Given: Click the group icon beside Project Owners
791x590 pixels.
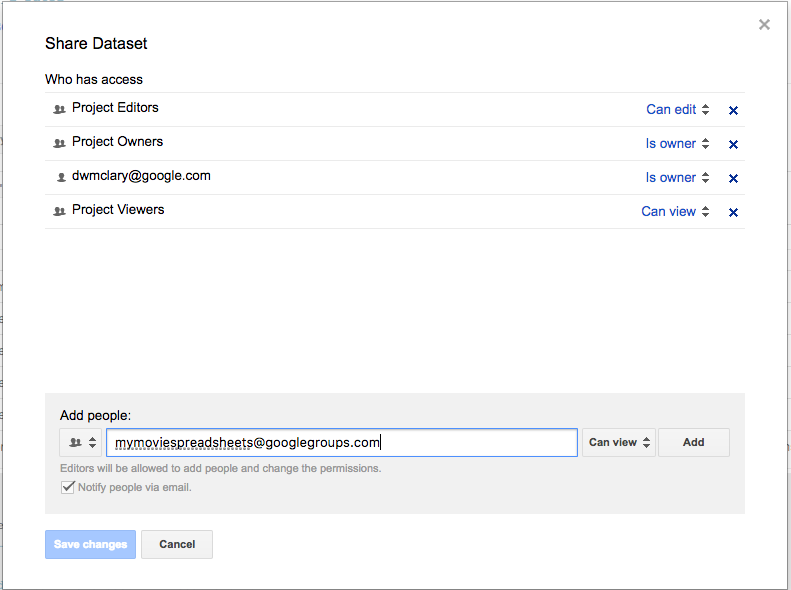Looking at the screenshot, I should (60, 143).
